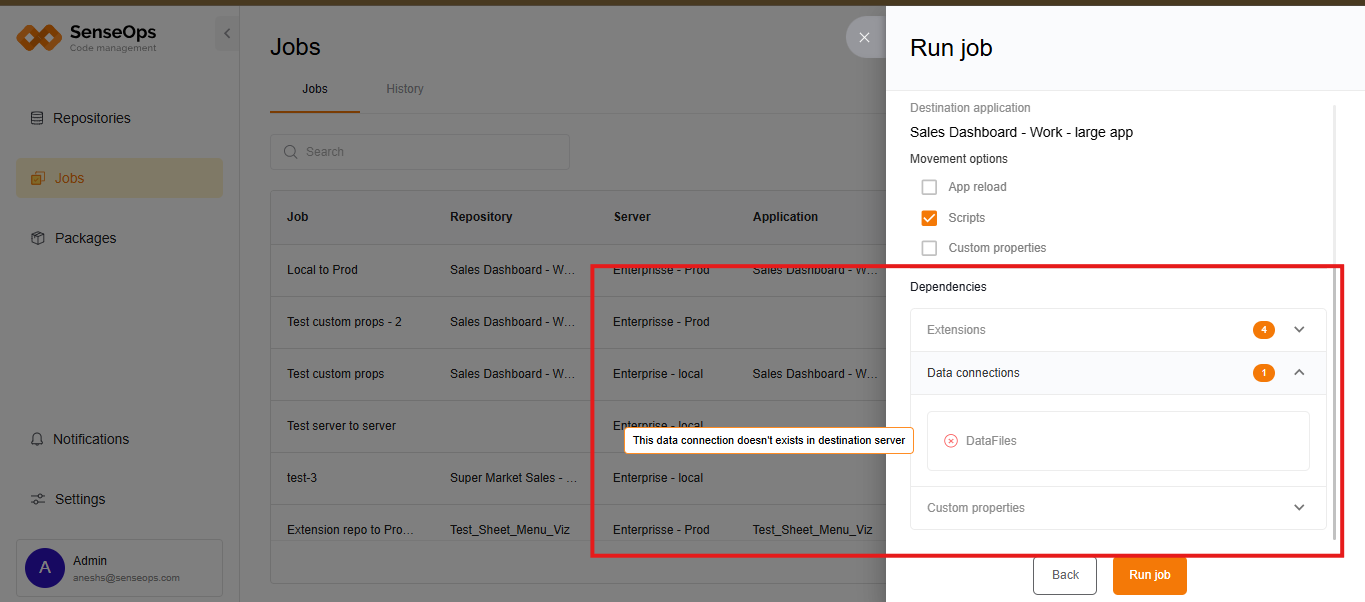The width and height of the screenshot is (1365, 602).
Task: Click the Application column header
Action: click(x=785, y=217)
